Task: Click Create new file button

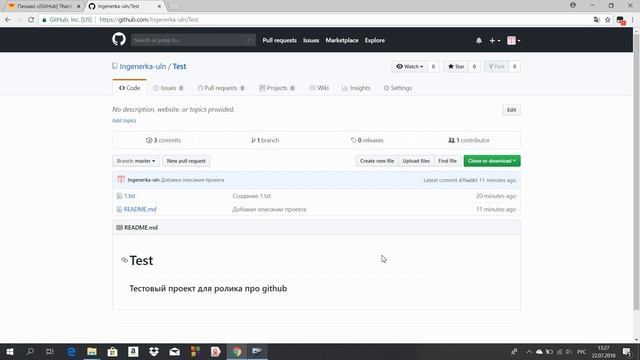Action: pyautogui.click(x=377, y=161)
